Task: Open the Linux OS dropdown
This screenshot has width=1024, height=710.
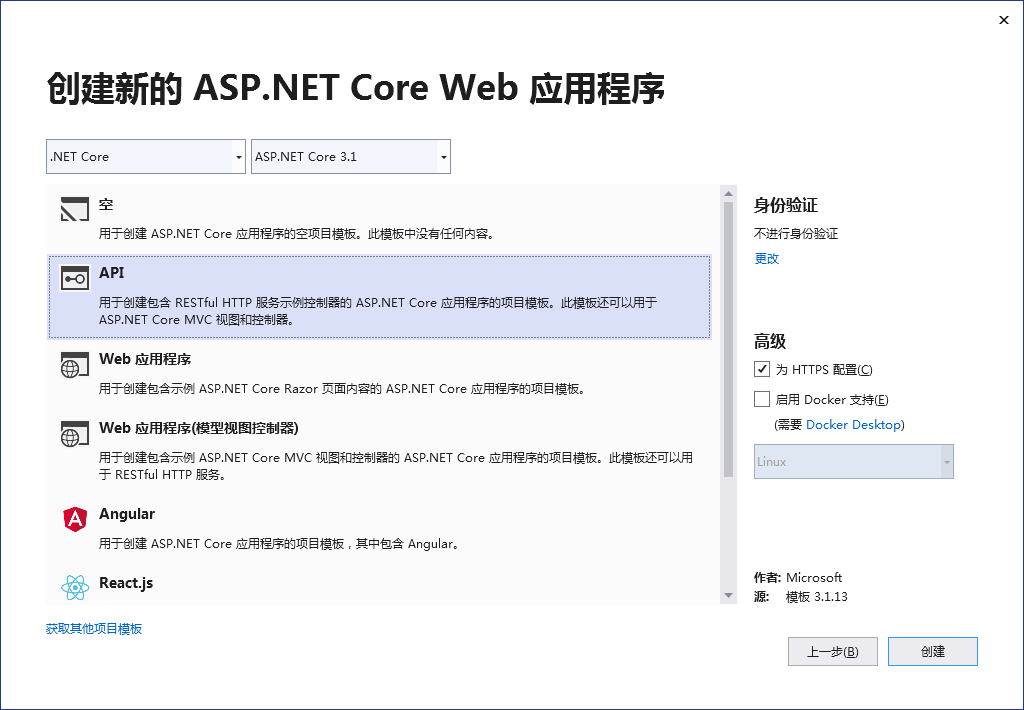Action: pos(854,461)
